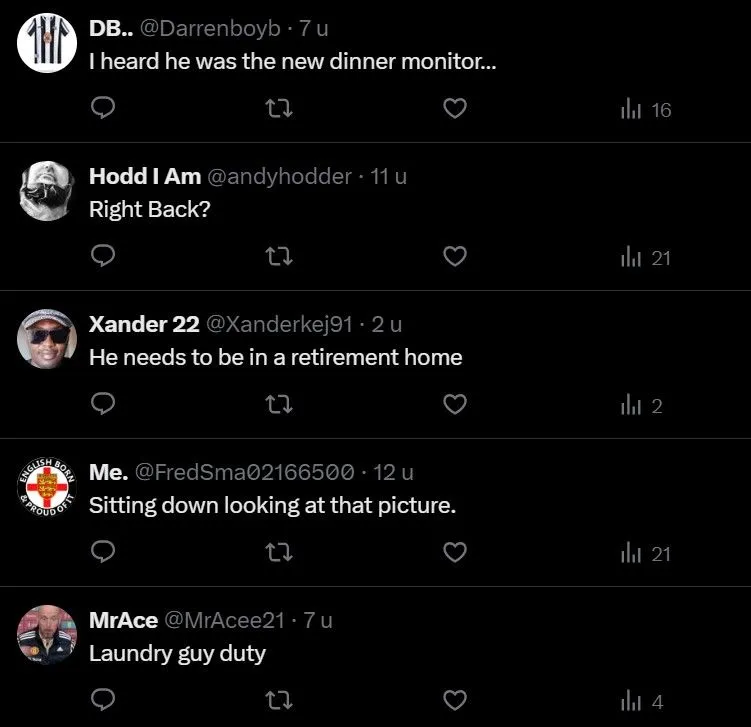Open Xander 22's display name link
Screen dimensions: 751x727
pyautogui.click(x=145, y=324)
